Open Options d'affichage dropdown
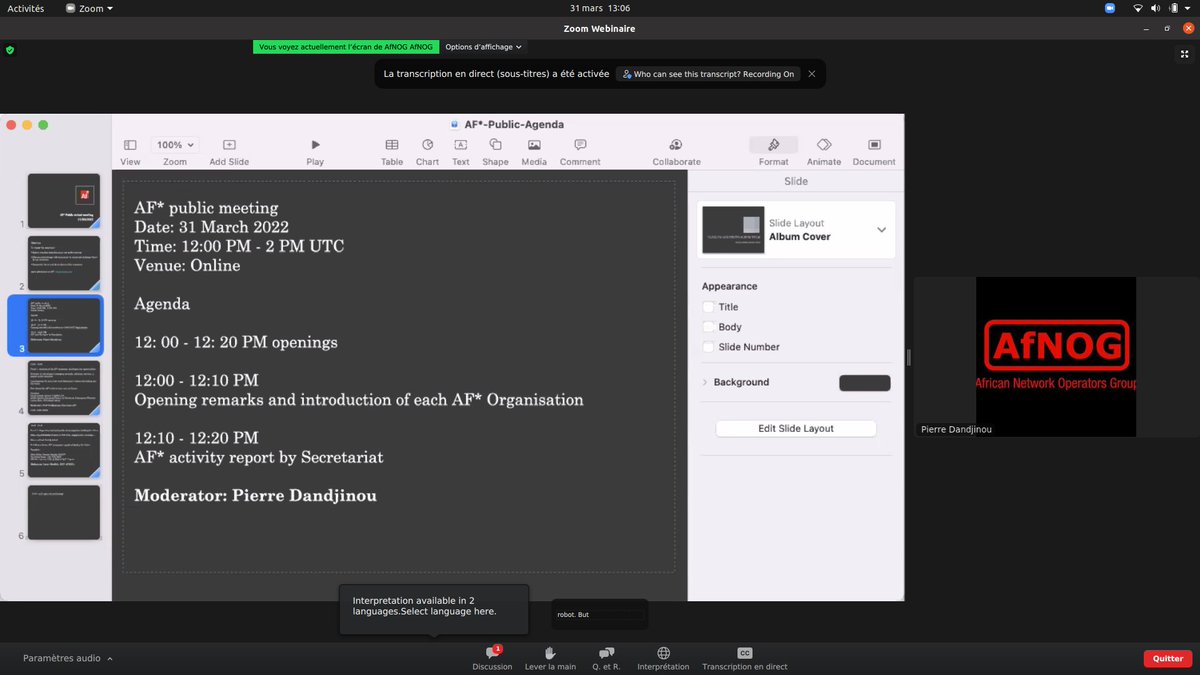Screen dimensions: 1200x675 coord(483,47)
